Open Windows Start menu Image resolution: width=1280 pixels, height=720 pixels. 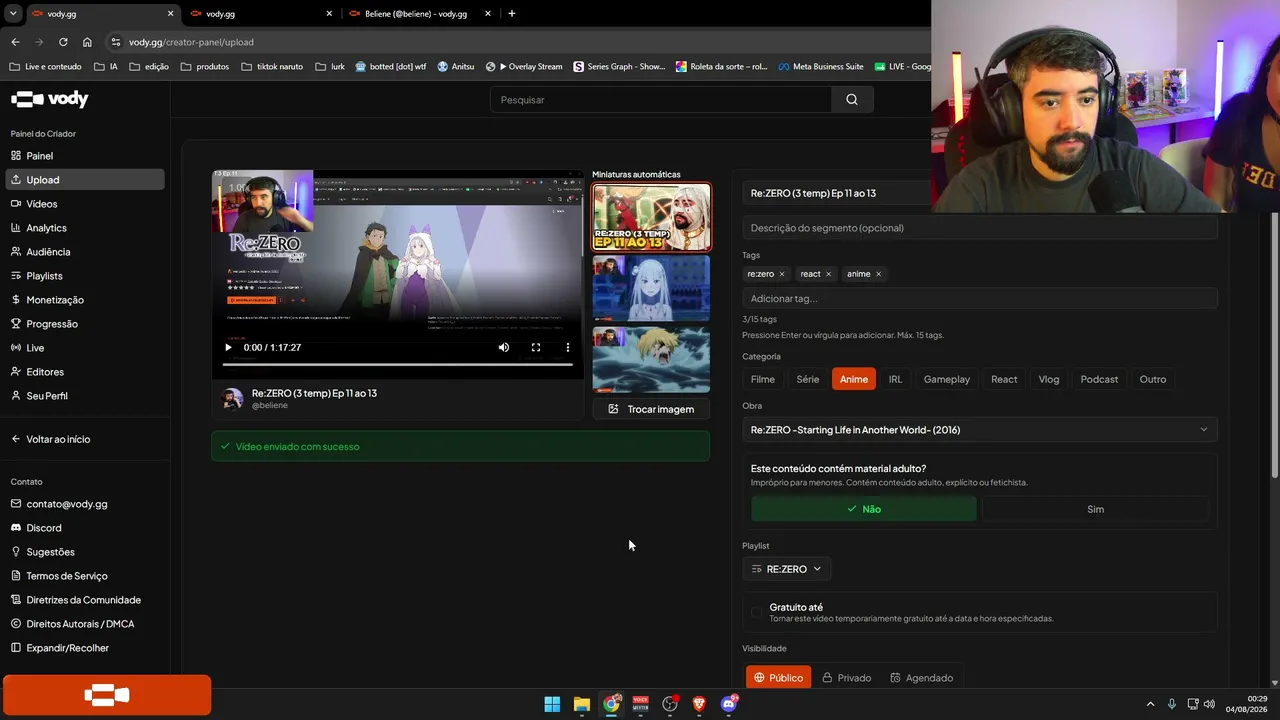(x=552, y=704)
